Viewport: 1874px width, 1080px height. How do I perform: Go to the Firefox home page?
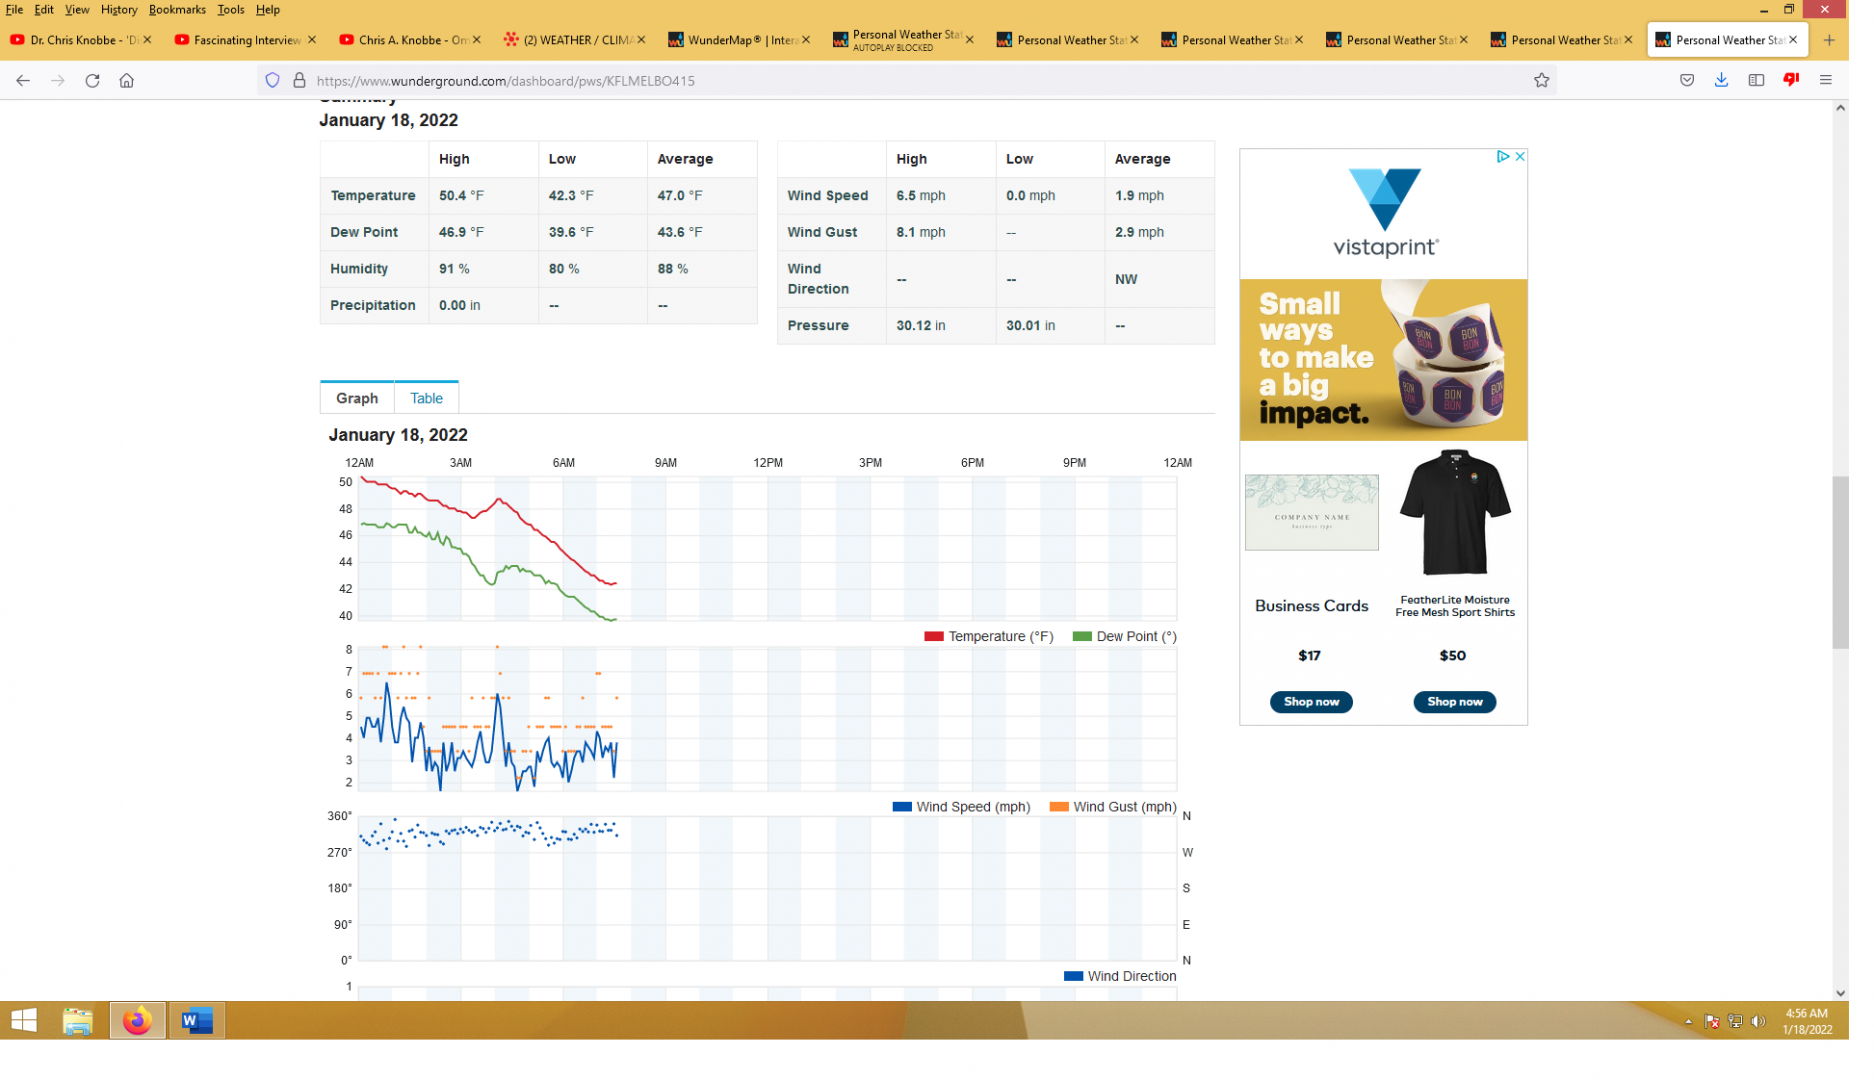128,81
